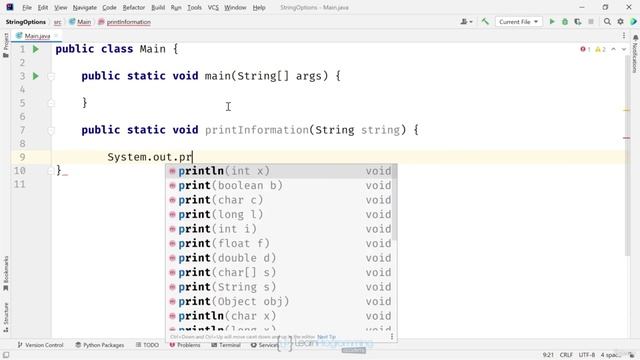Start Debug with the bug icon

click(x=565, y=22)
